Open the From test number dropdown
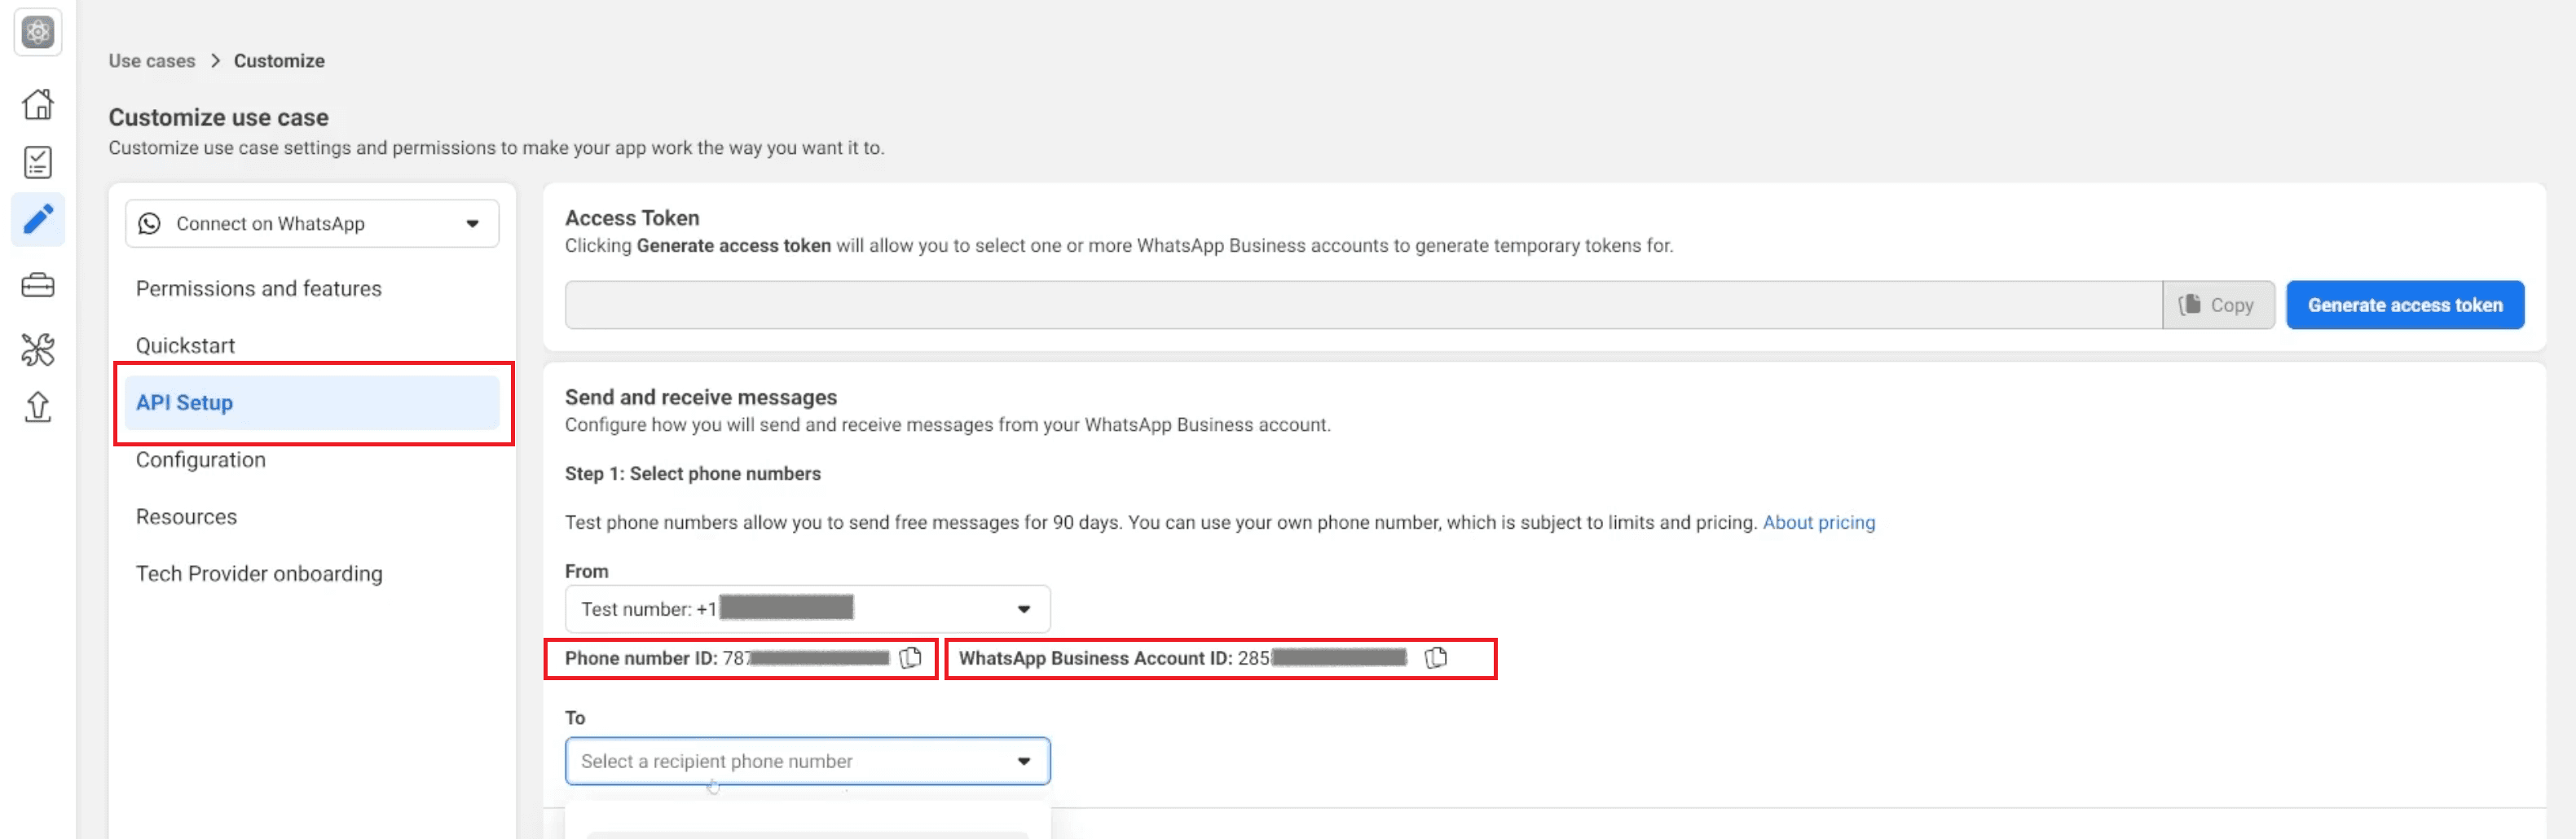 pyautogui.click(x=807, y=609)
